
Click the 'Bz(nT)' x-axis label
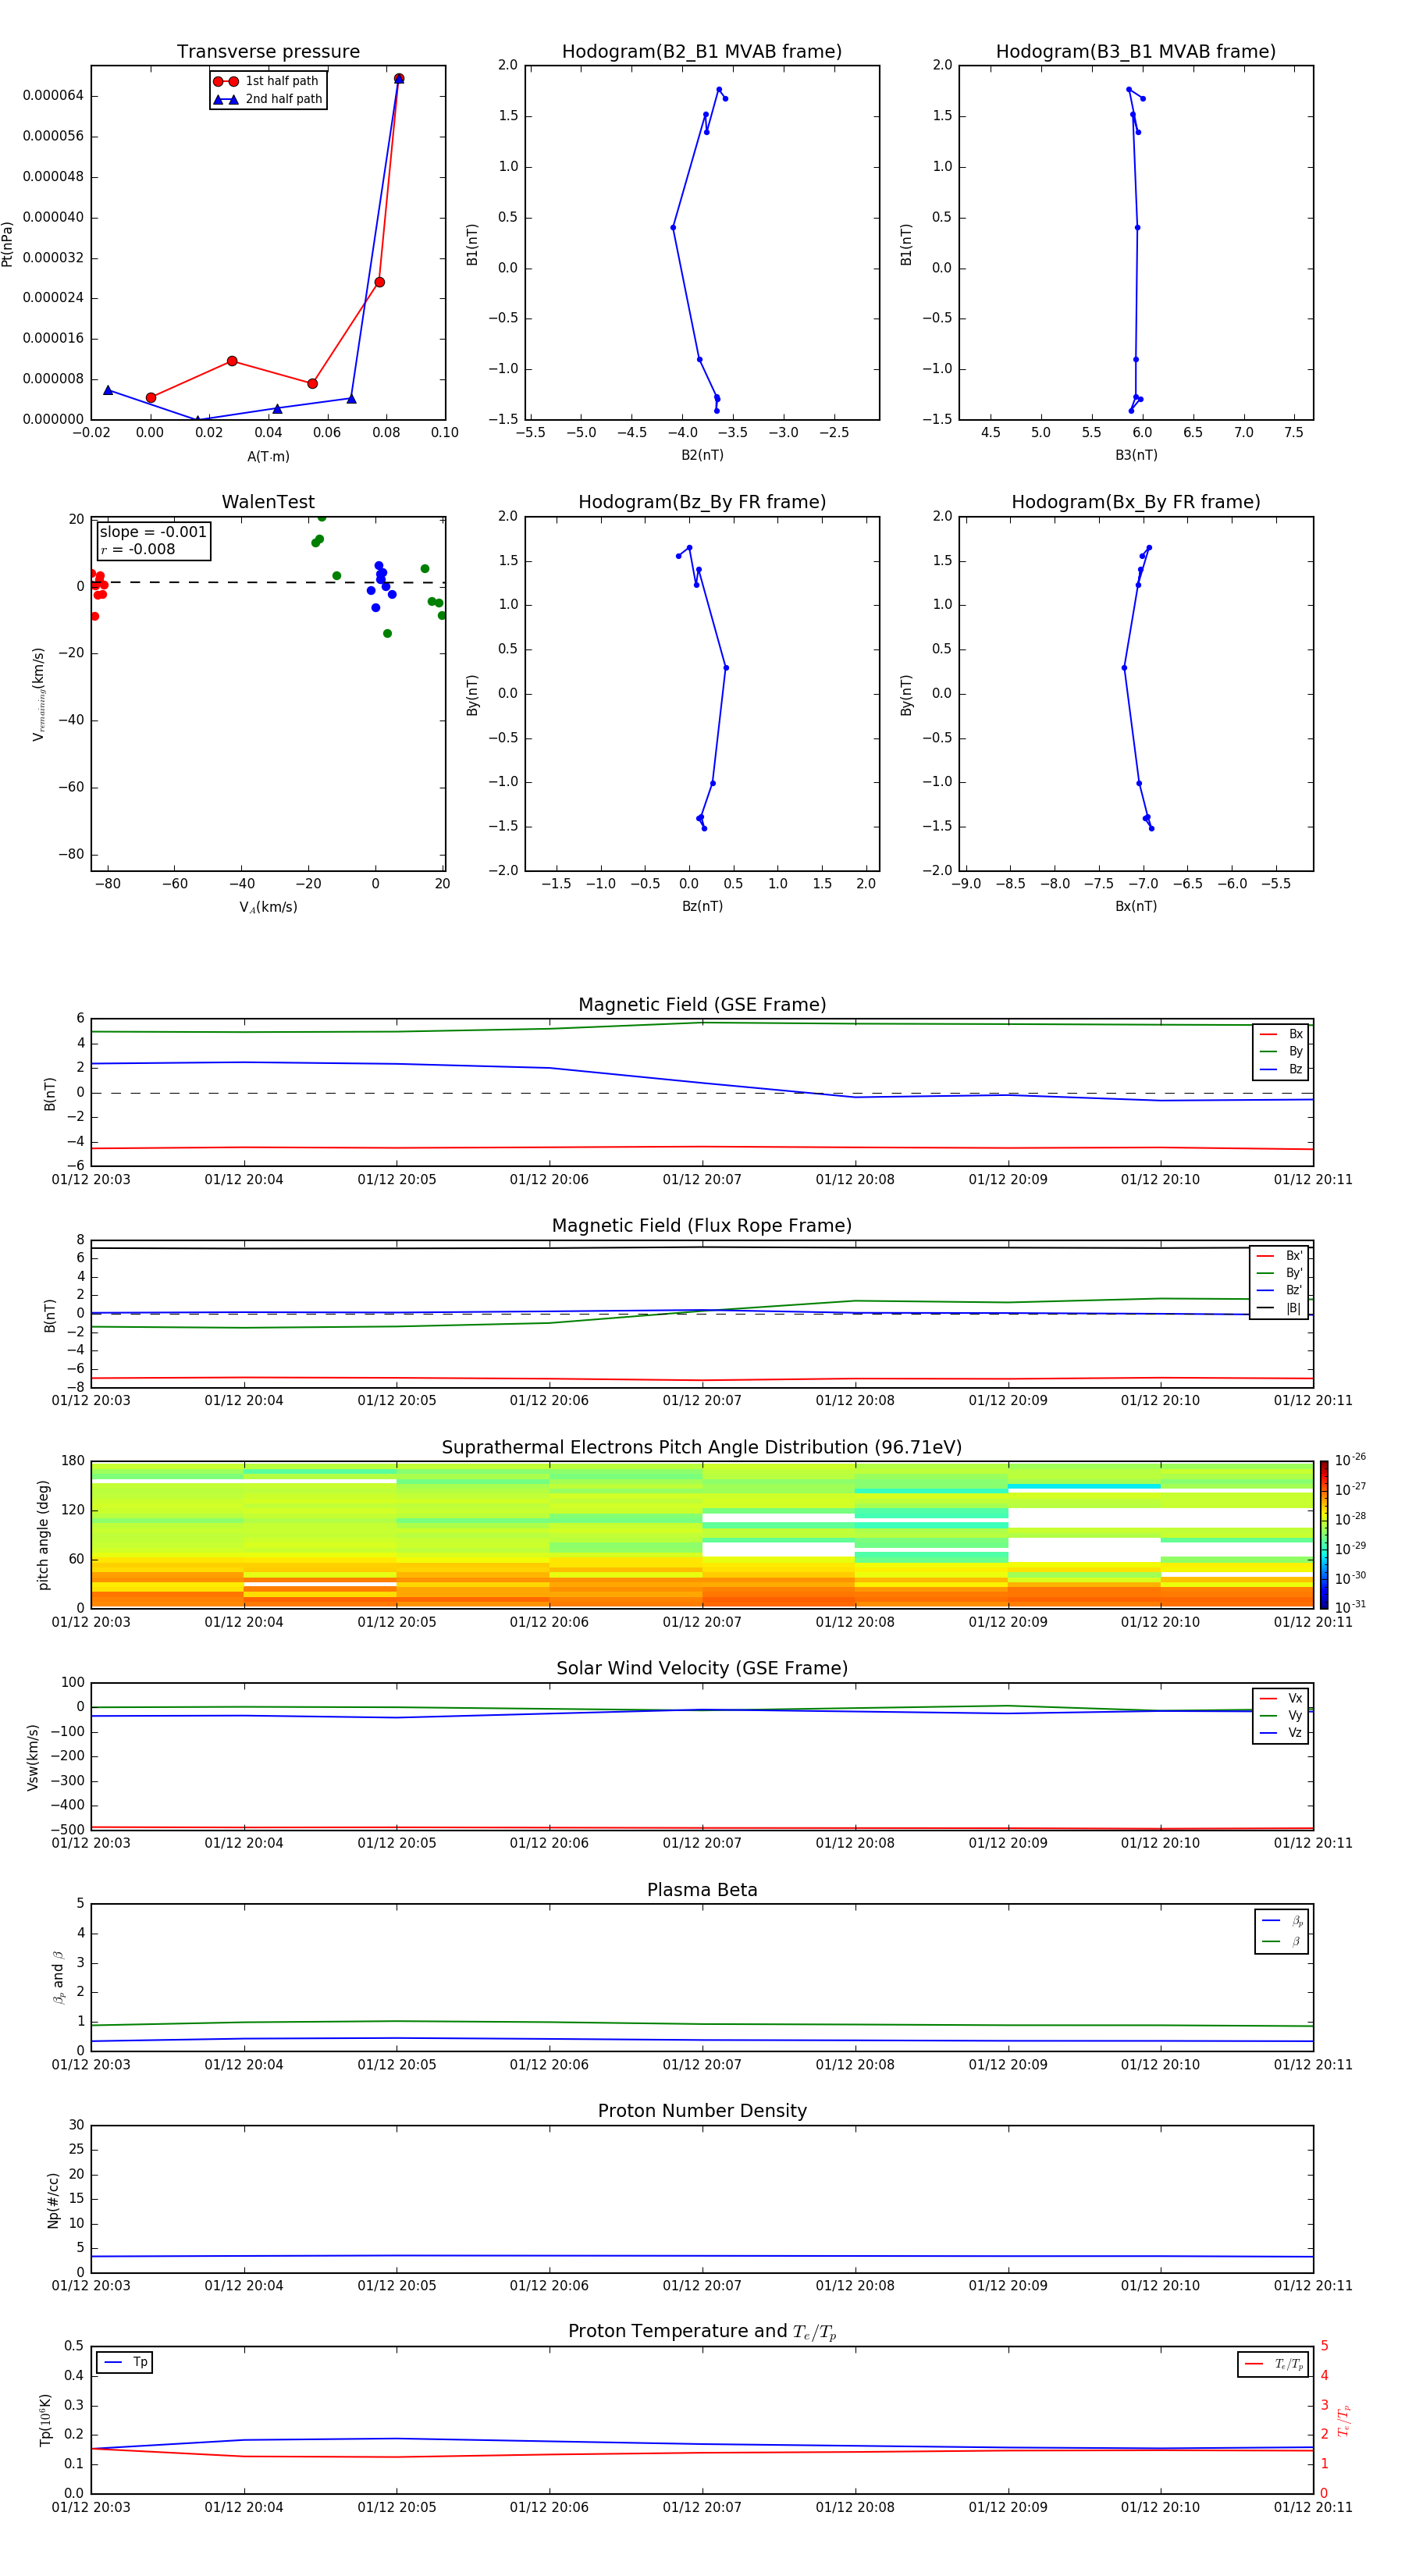[702, 907]
